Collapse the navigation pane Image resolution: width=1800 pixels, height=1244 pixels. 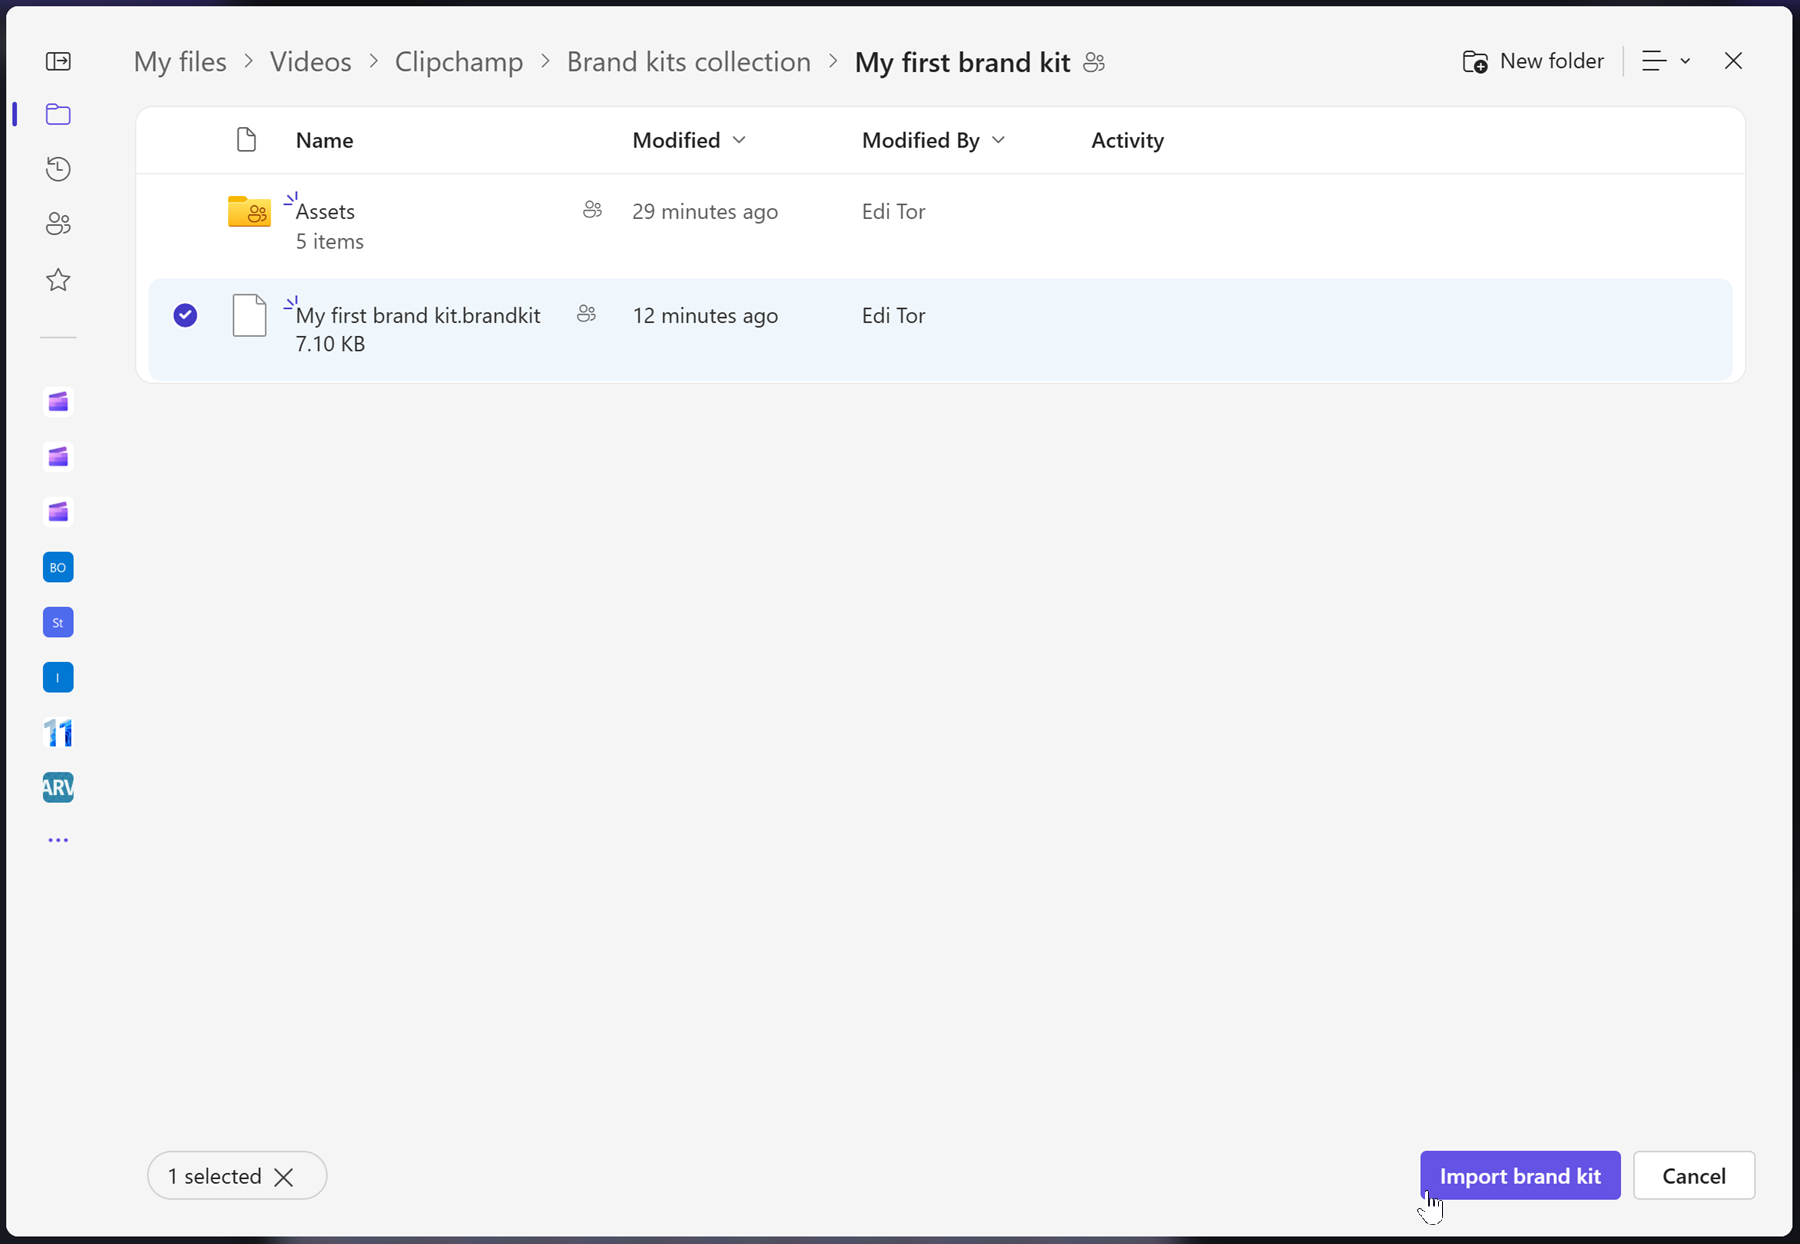pyautogui.click(x=58, y=61)
